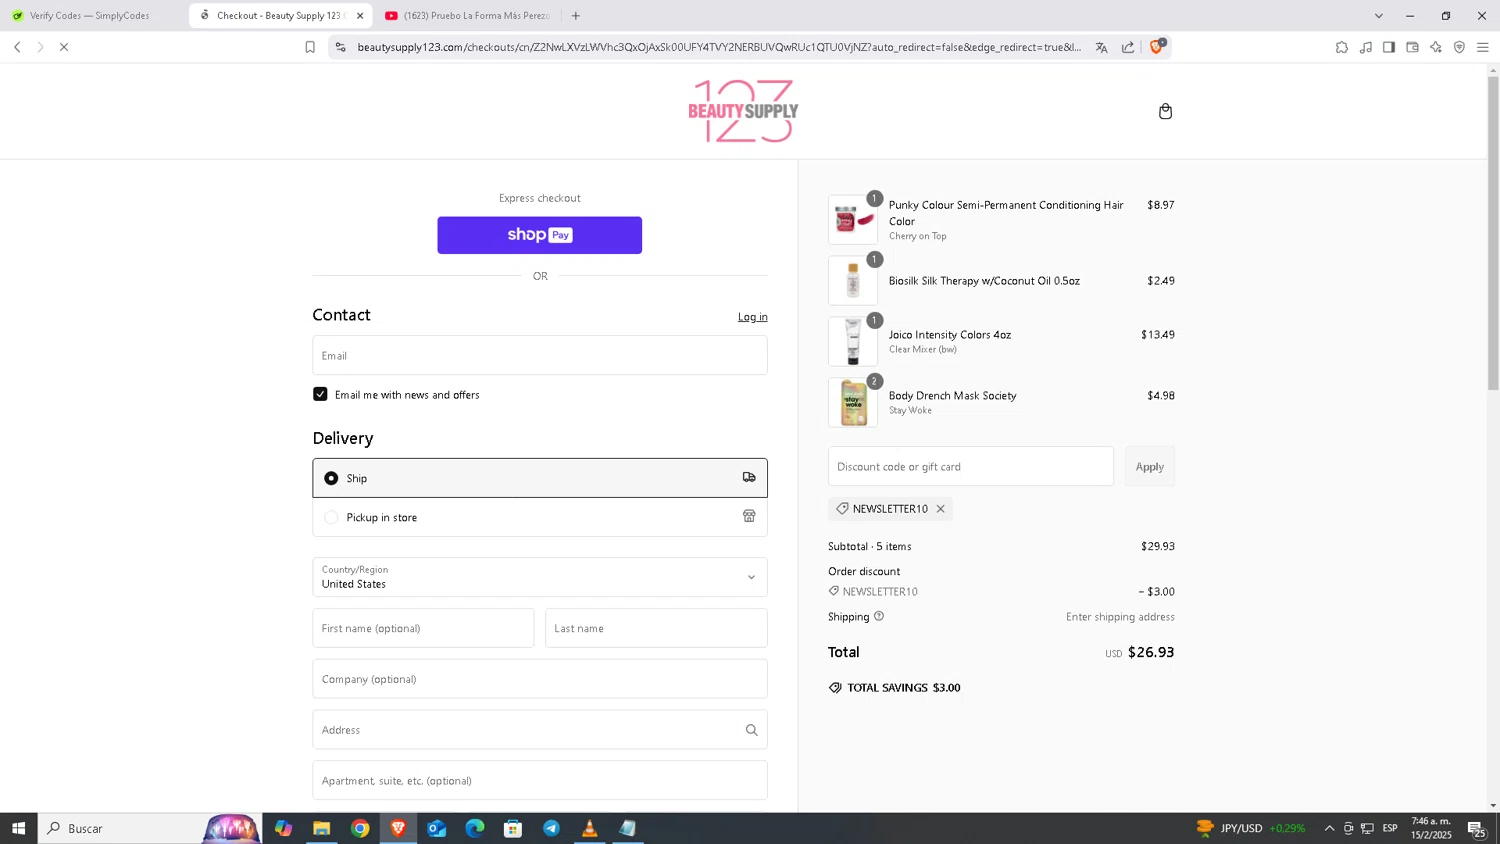Stop page loading with the X button

(64, 47)
